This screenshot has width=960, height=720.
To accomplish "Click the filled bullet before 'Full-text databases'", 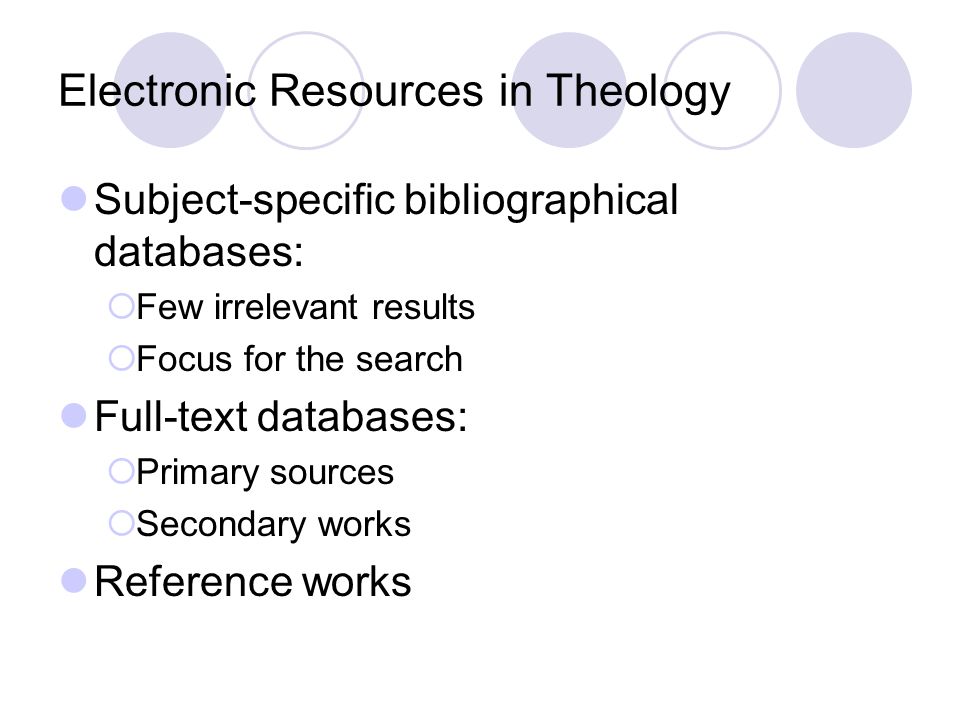I will [x=73, y=416].
